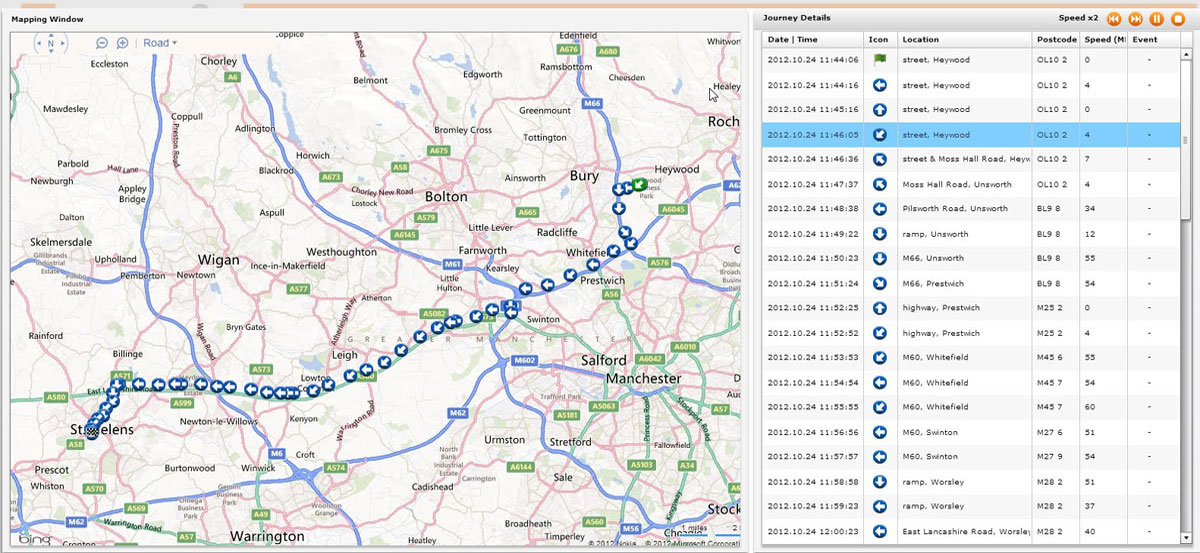Click the left arrow icon in 11:44:16 row
The image size is (1200, 553).
[879, 85]
